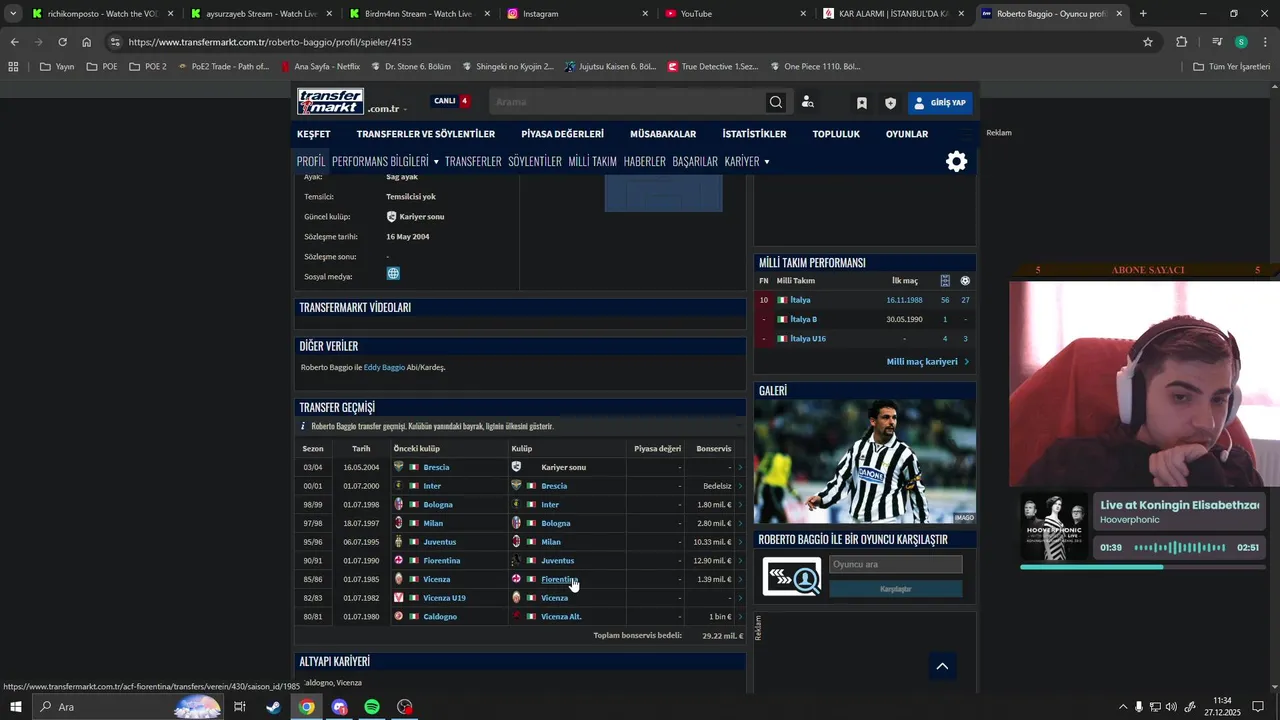
Task: Click the Brescia crest in previous club column
Action: click(x=399, y=467)
